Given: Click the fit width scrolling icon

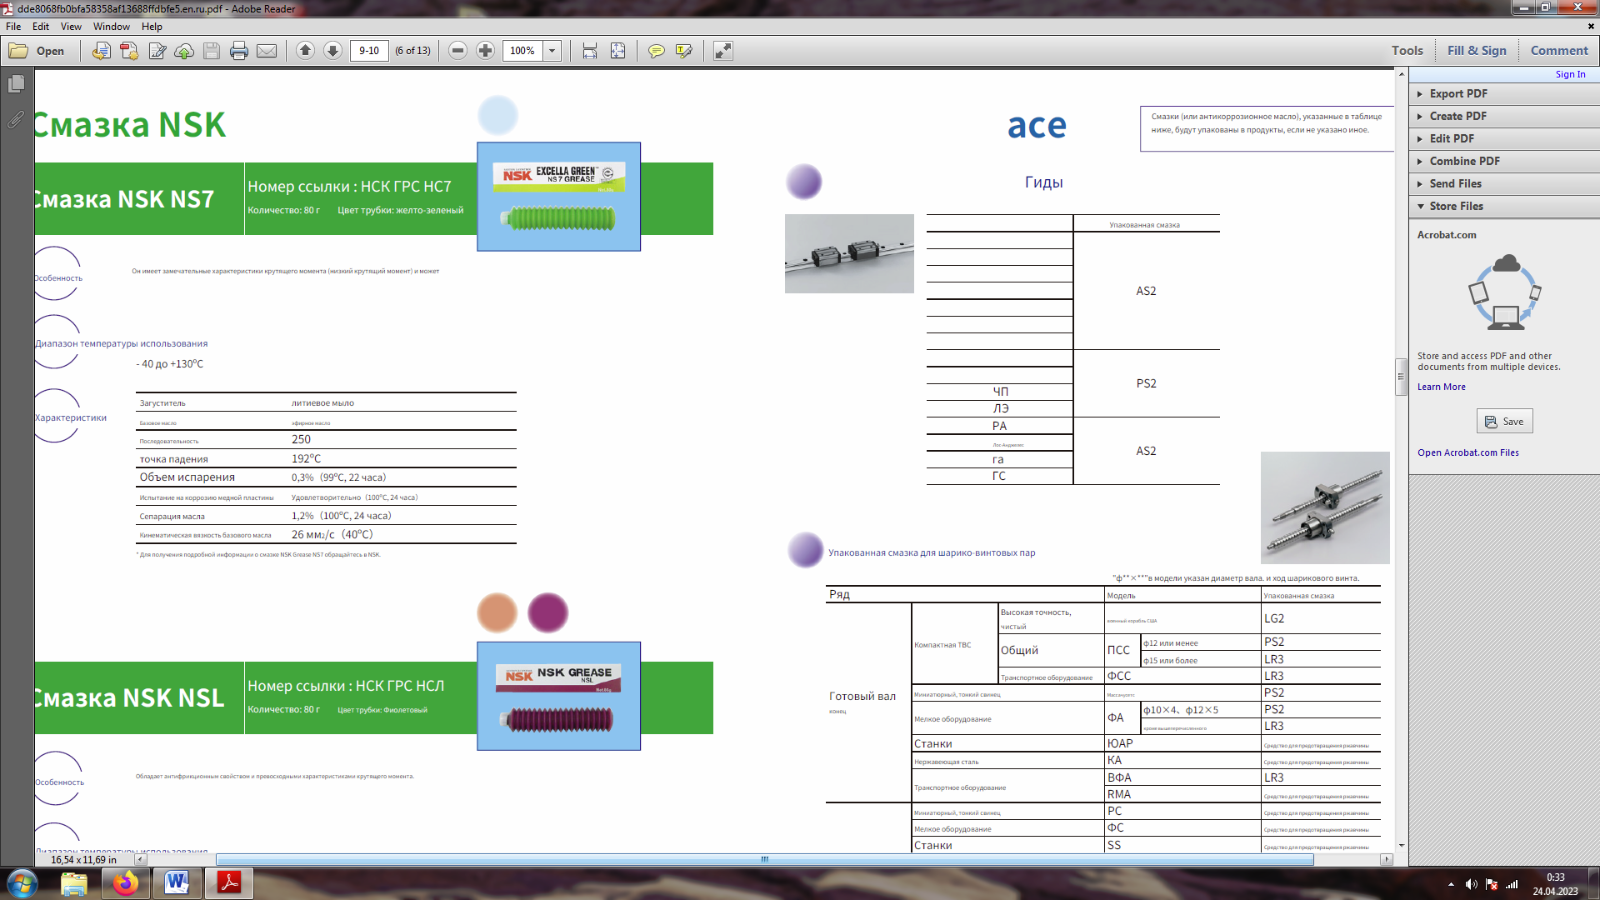Looking at the screenshot, I should [590, 50].
